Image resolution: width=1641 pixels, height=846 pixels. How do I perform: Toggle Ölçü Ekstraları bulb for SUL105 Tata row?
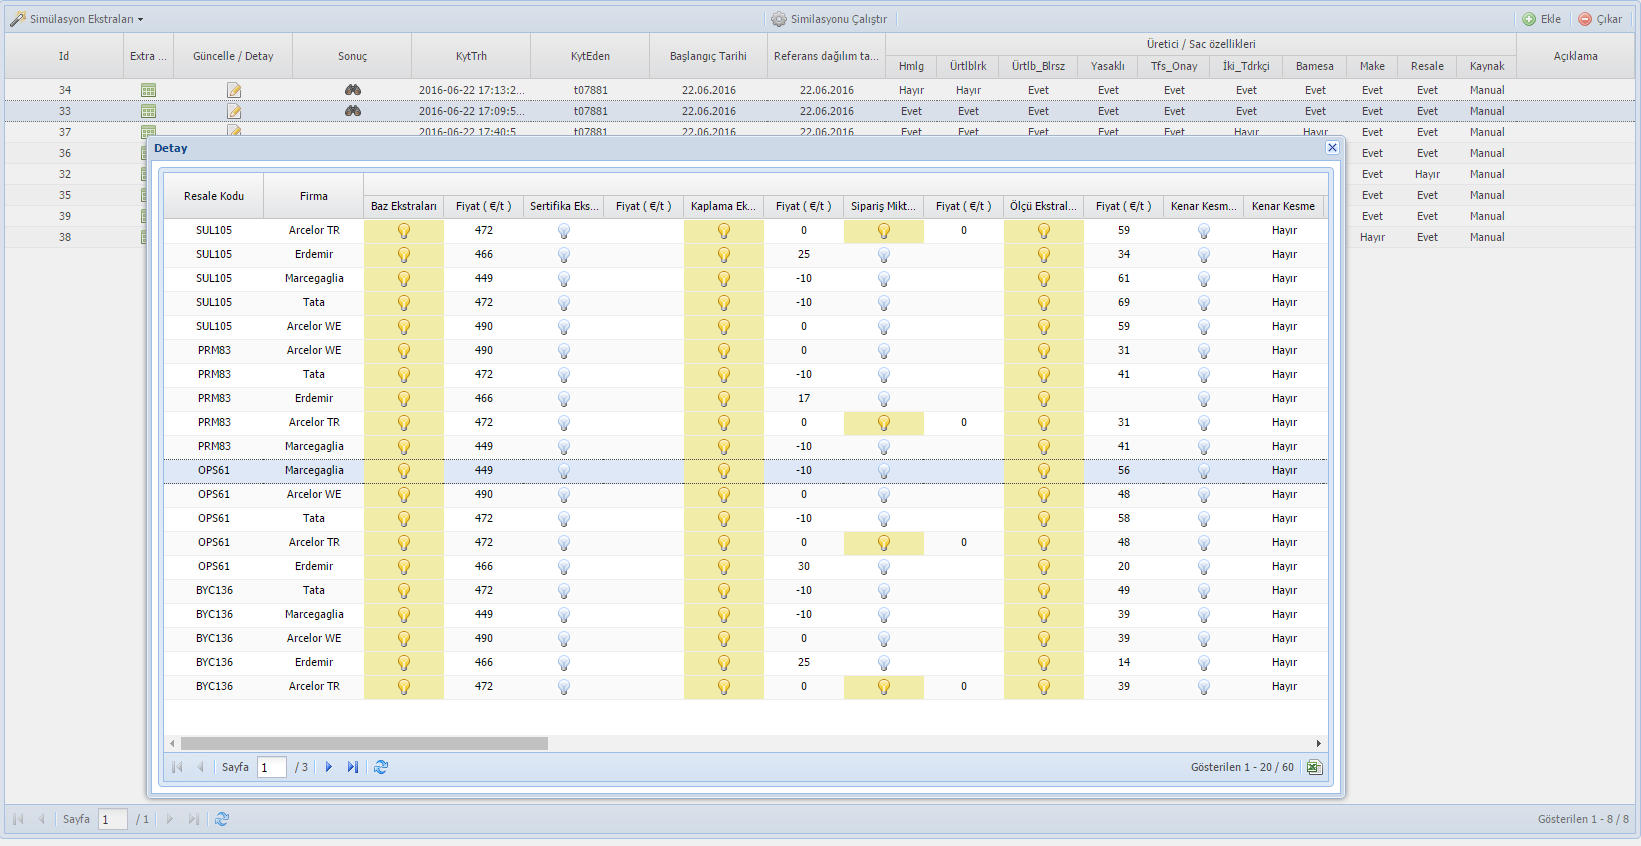(1044, 302)
